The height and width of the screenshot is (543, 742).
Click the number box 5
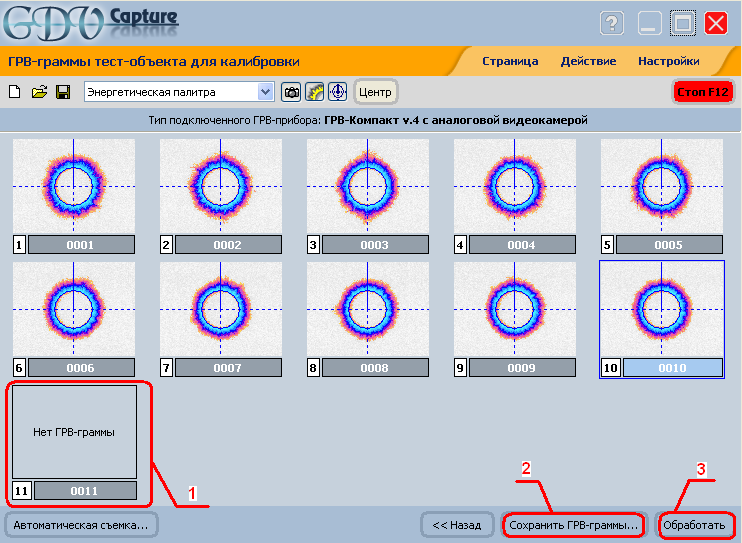(607, 245)
